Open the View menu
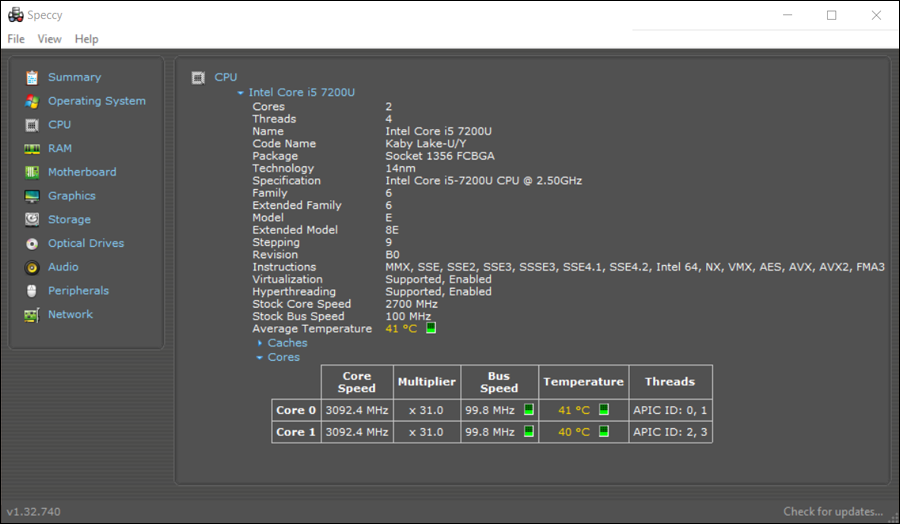The height and width of the screenshot is (524, 900). click(49, 39)
